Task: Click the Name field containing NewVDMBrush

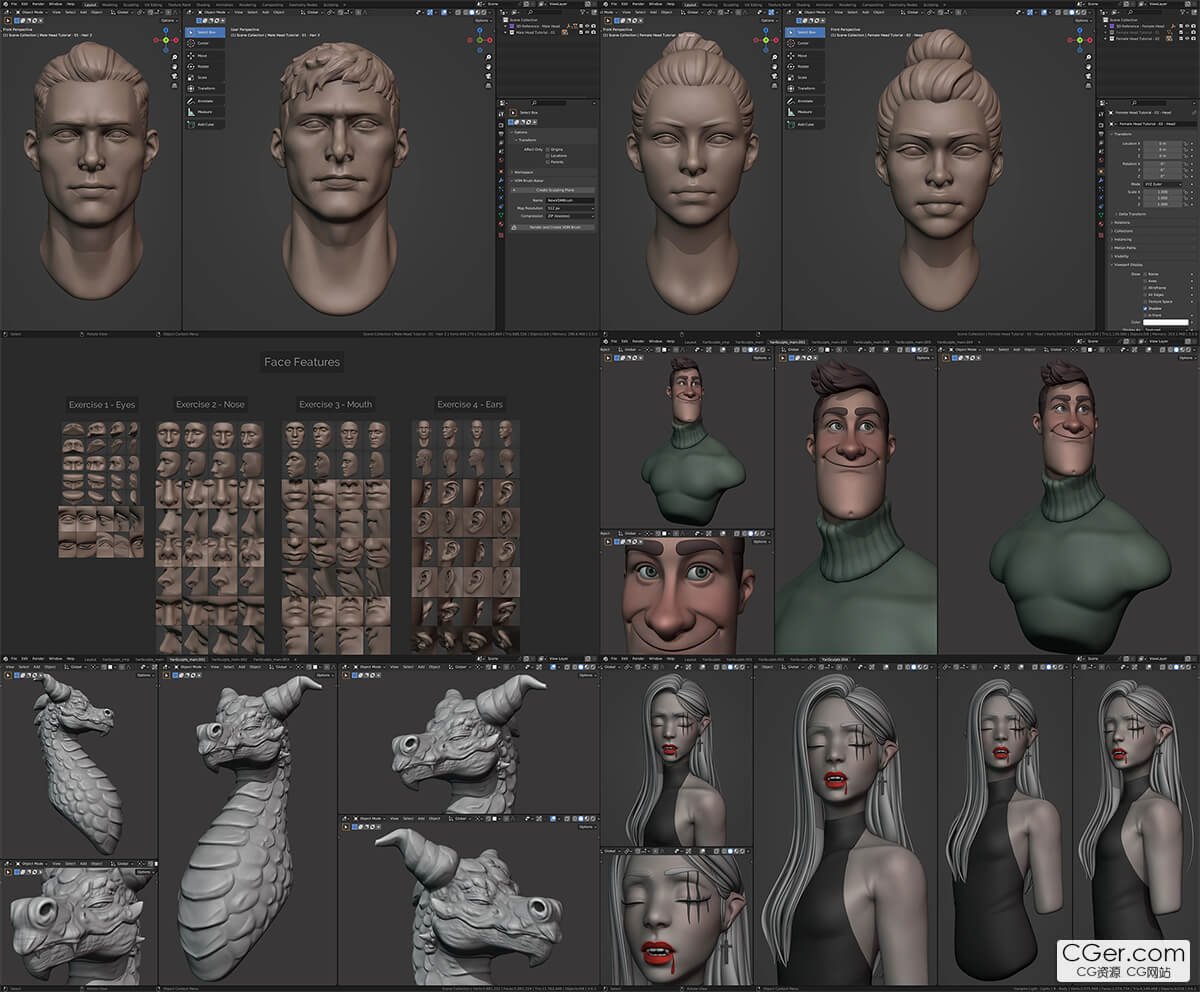Action: click(569, 200)
